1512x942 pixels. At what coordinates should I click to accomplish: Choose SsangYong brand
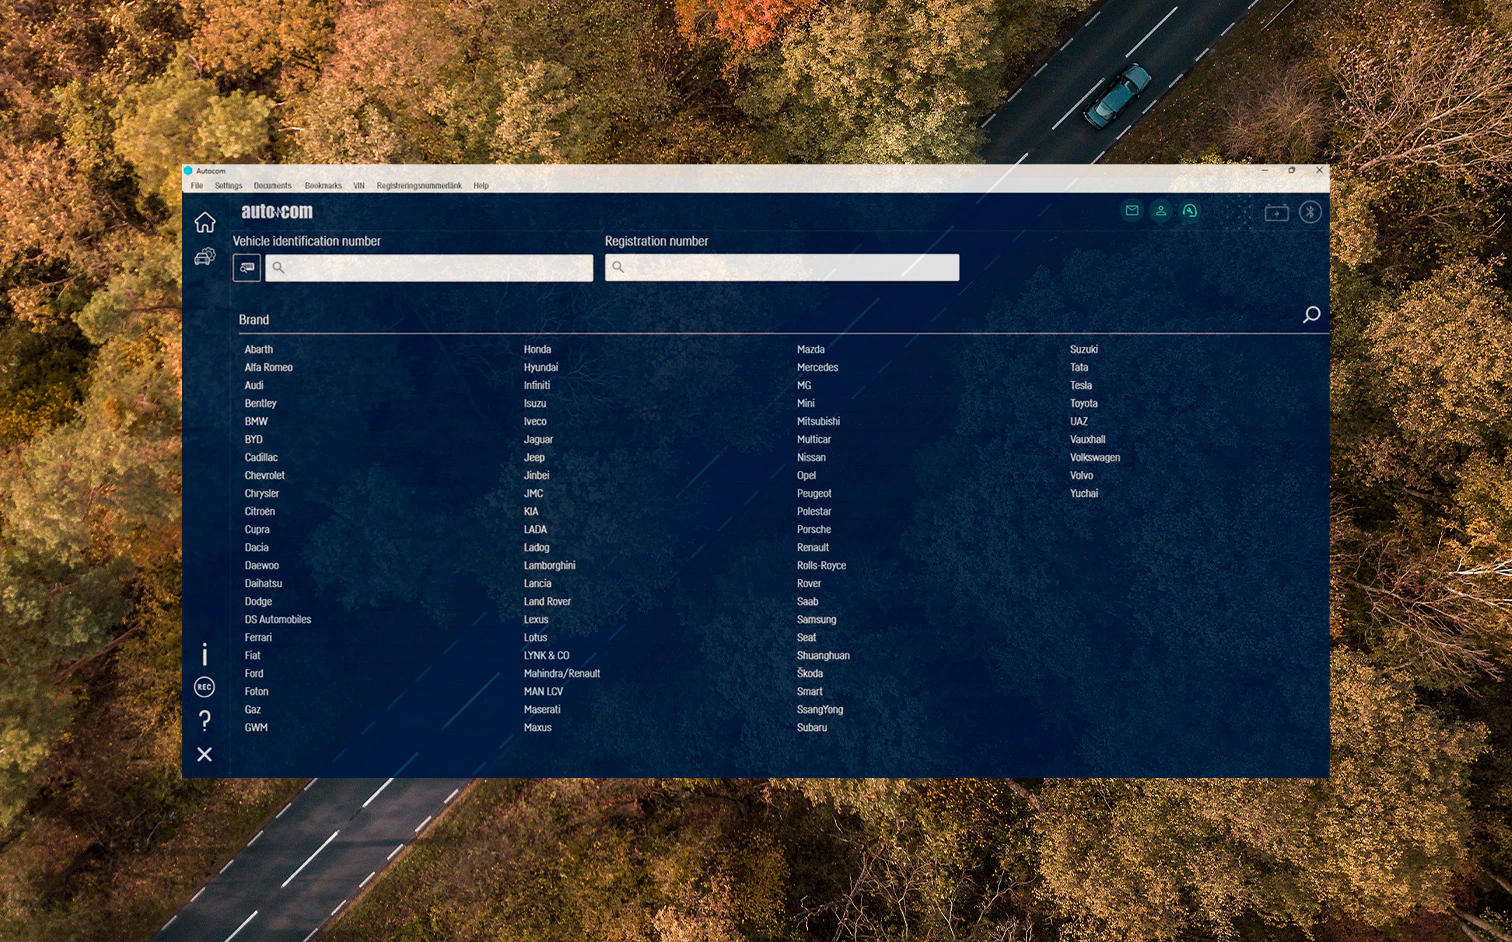click(820, 710)
